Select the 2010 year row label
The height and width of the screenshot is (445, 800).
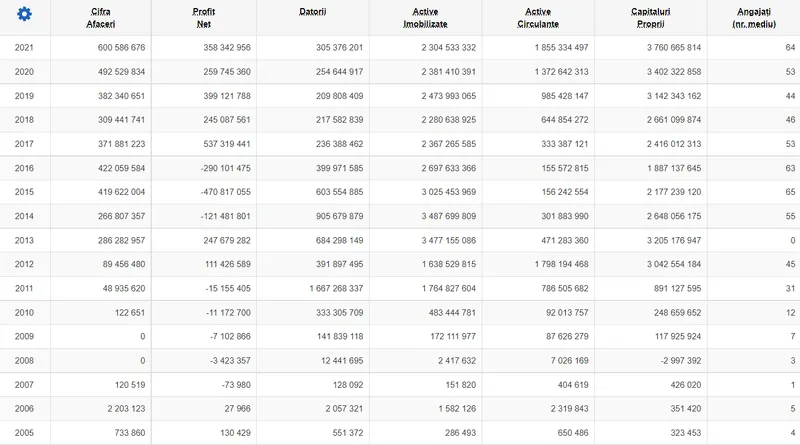[24, 312]
